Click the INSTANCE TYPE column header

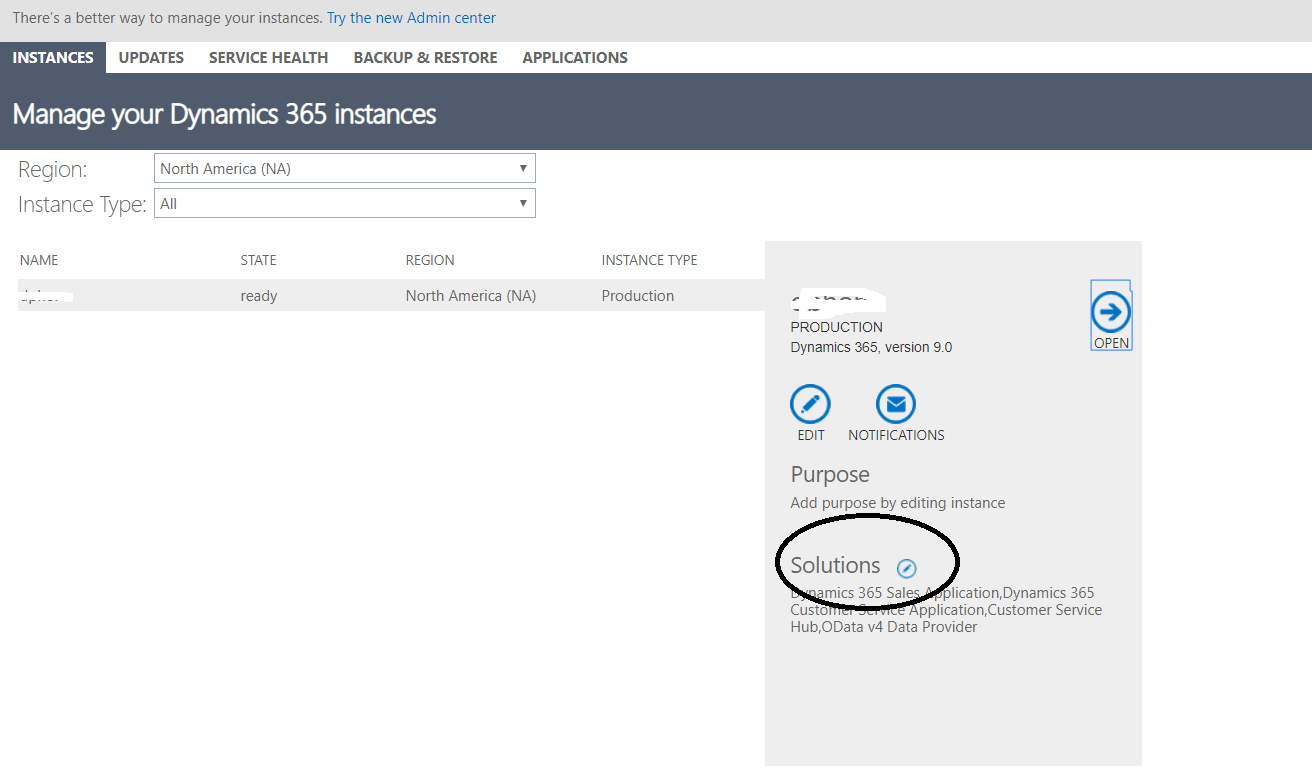tap(649, 260)
